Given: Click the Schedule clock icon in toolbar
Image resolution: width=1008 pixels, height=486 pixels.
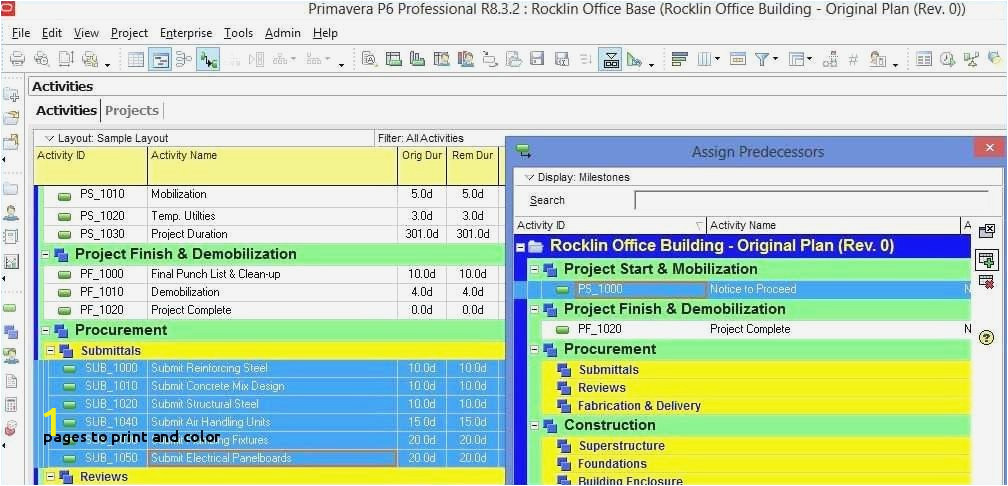Looking at the screenshot, I should [948, 60].
